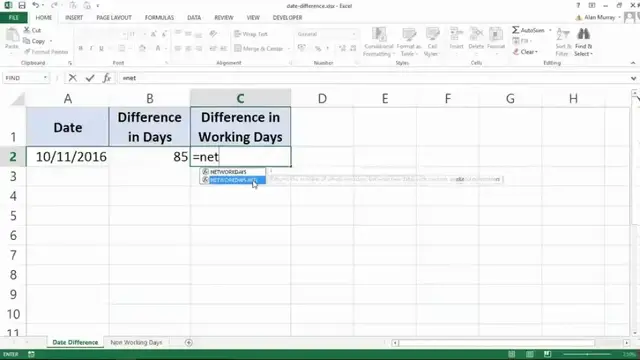Image resolution: width=640 pixels, height=360 pixels.
Task: Open the Undo history dropdown arrow
Action: click(x=43, y=6)
